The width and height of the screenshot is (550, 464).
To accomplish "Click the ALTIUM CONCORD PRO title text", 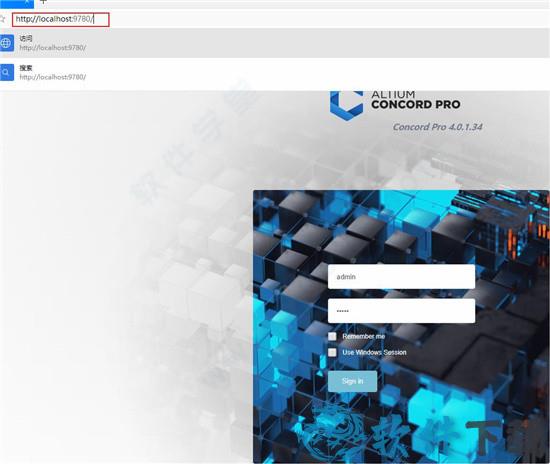I will [x=416, y=100].
